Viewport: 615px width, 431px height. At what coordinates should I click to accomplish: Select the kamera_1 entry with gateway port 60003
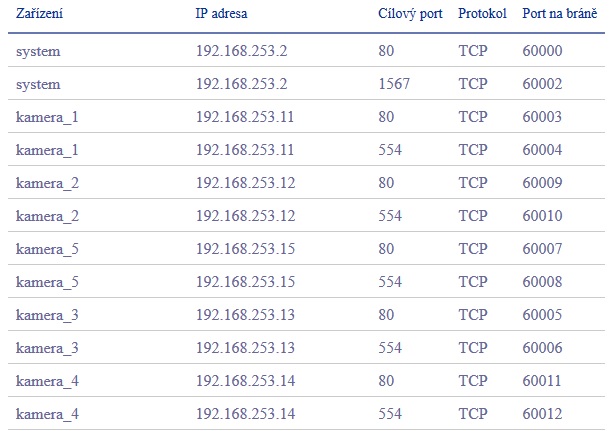306,116
